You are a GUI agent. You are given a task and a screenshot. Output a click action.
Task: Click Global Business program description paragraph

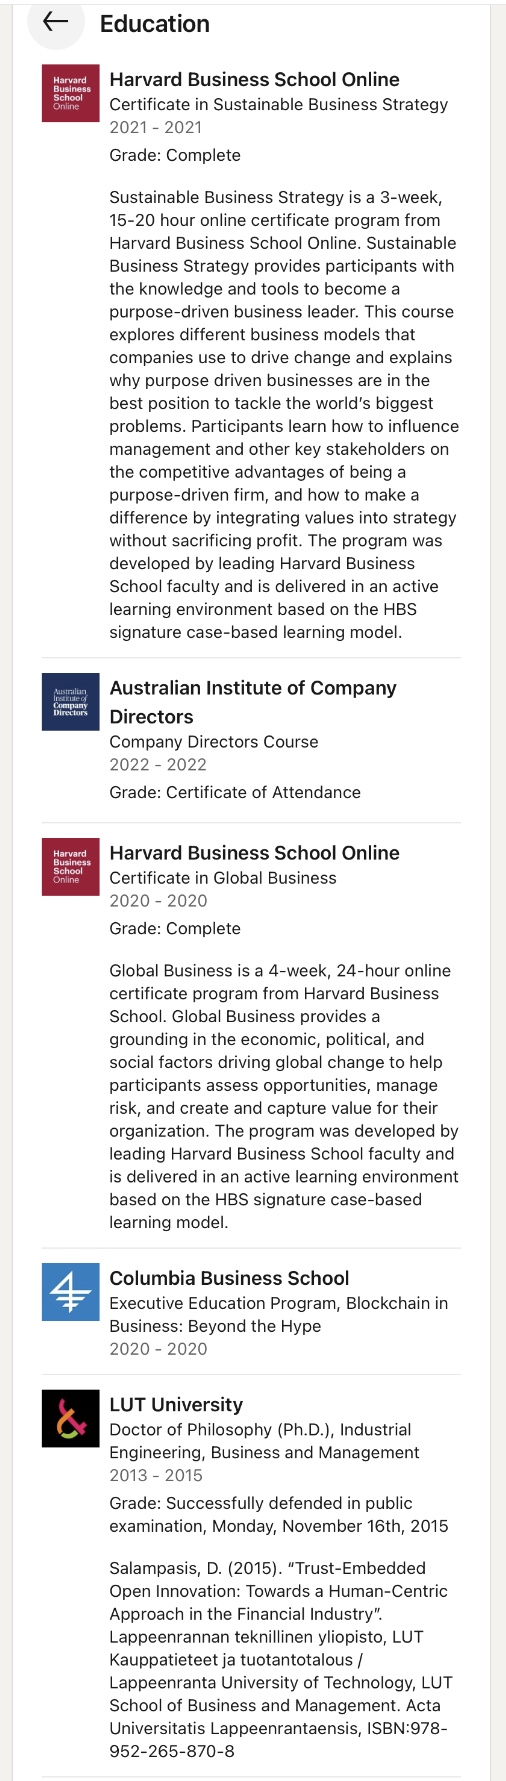click(x=284, y=1096)
